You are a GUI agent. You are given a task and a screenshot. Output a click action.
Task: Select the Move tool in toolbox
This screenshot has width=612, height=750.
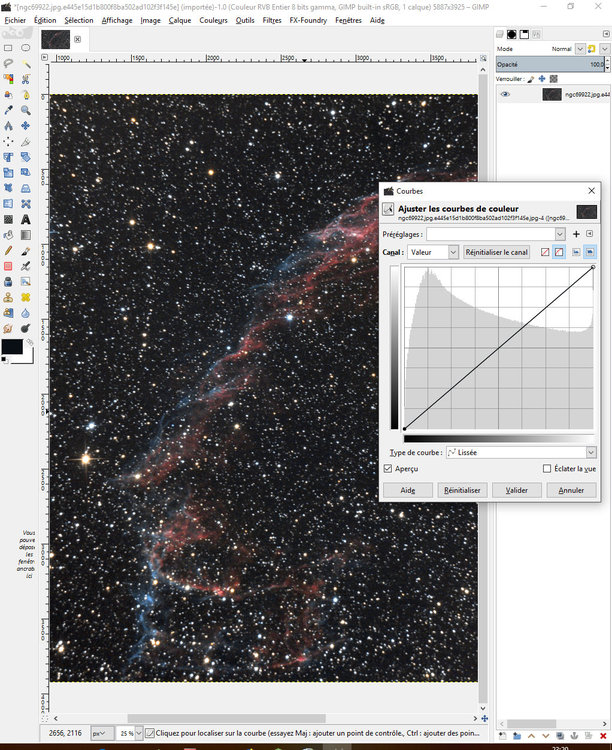tap(25, 126)
